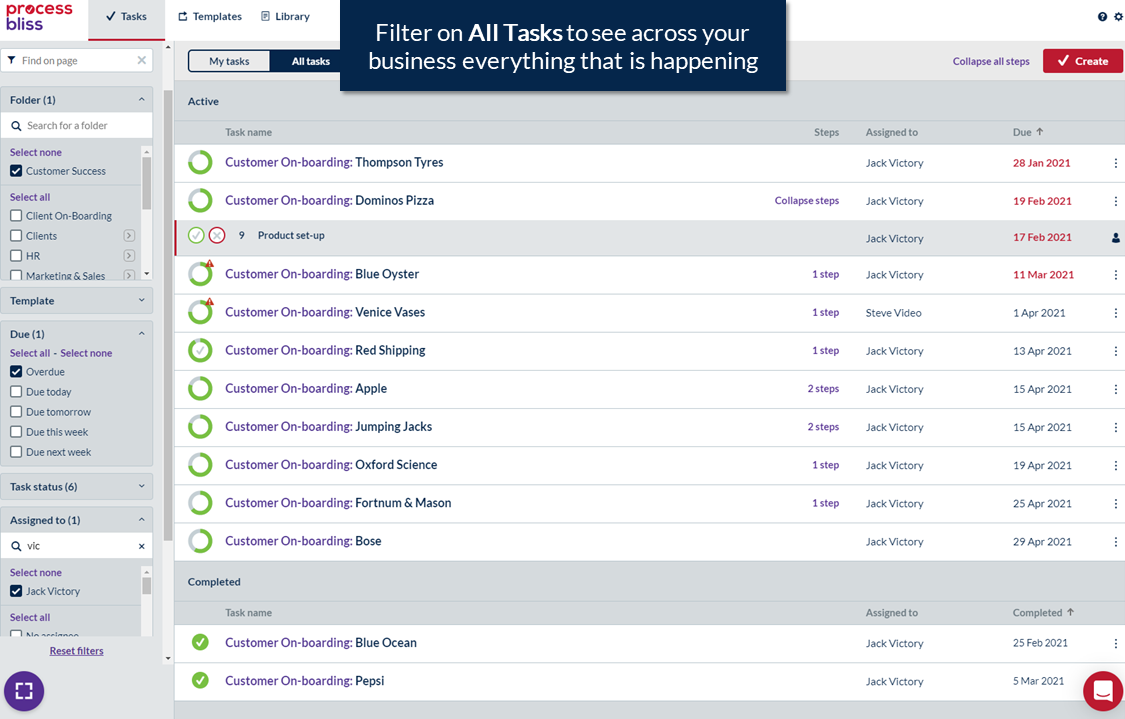Mark Product set-up step as done
This screenshot has width=1125, height=719.
196,236
